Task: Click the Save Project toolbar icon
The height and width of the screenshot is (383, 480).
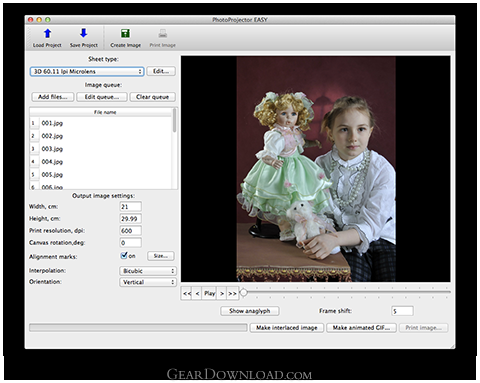Action: [x=83, y=34]
